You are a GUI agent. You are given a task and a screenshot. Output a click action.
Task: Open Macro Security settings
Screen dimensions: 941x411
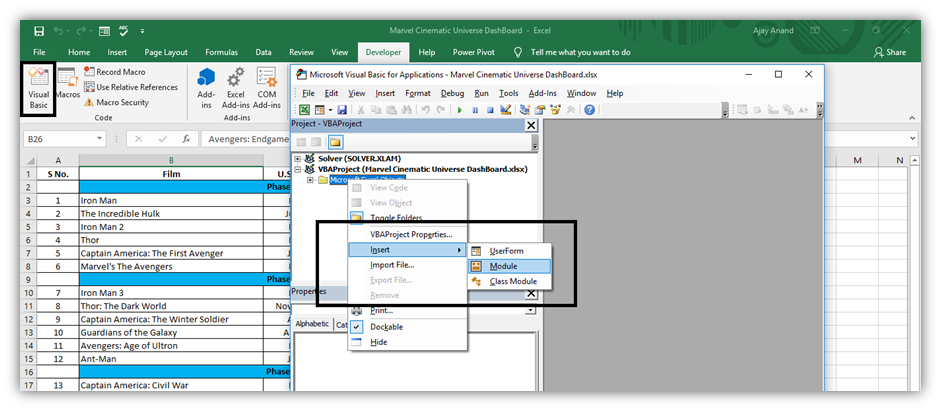(116, 103)
